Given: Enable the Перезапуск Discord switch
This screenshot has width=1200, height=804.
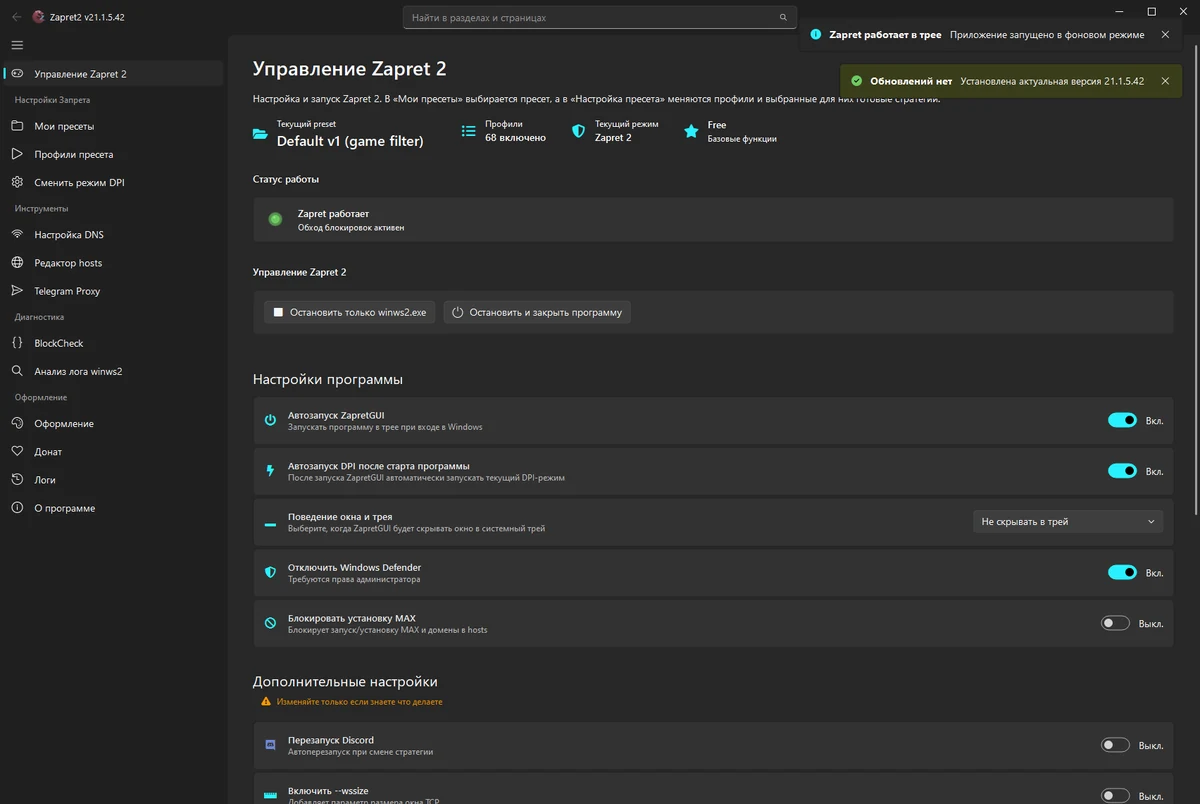Looking at the screenshot, I should (1115, 745).
